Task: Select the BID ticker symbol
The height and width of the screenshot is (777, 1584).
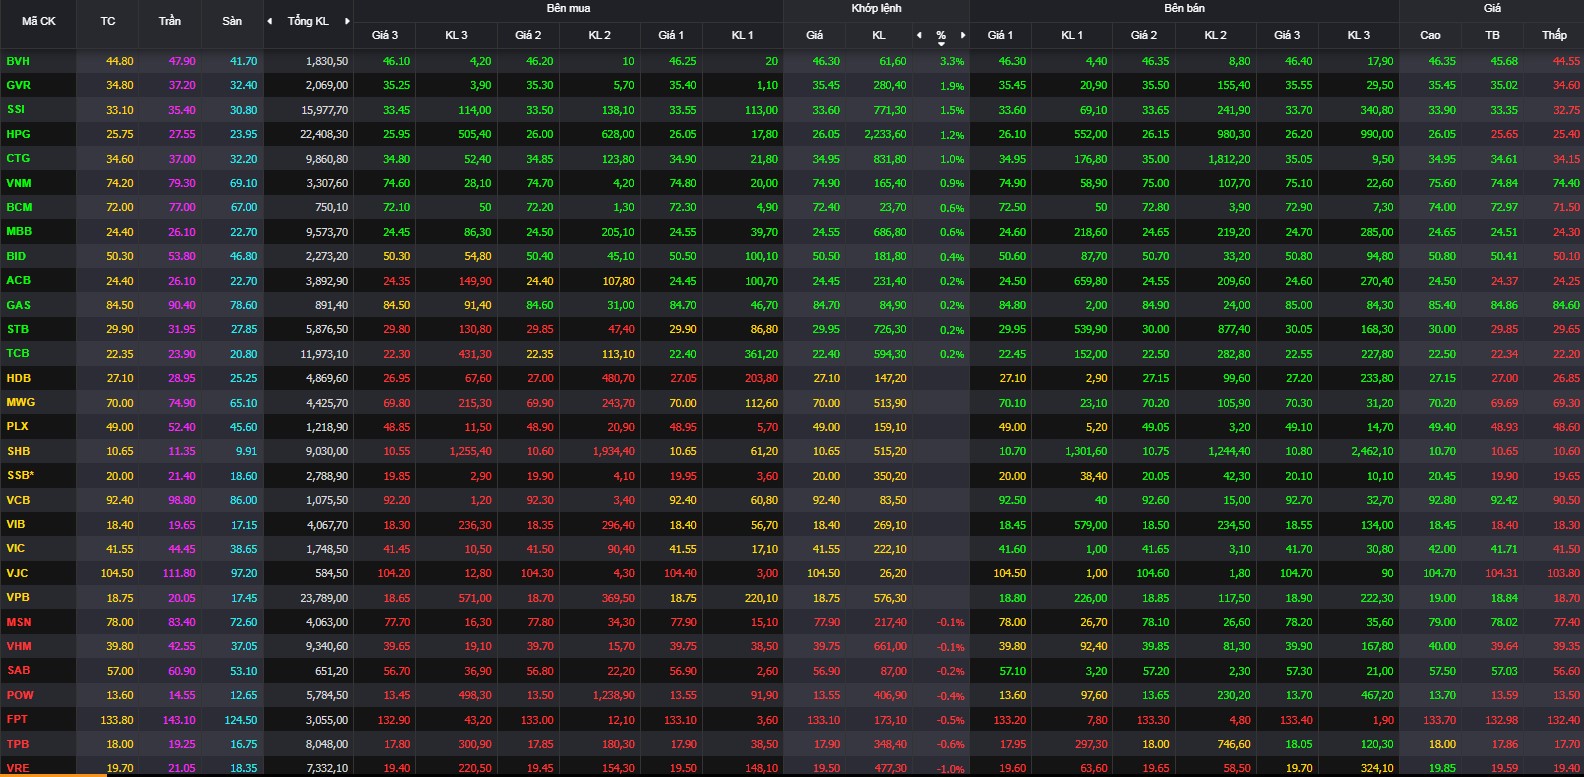Action: coord(16,256)
